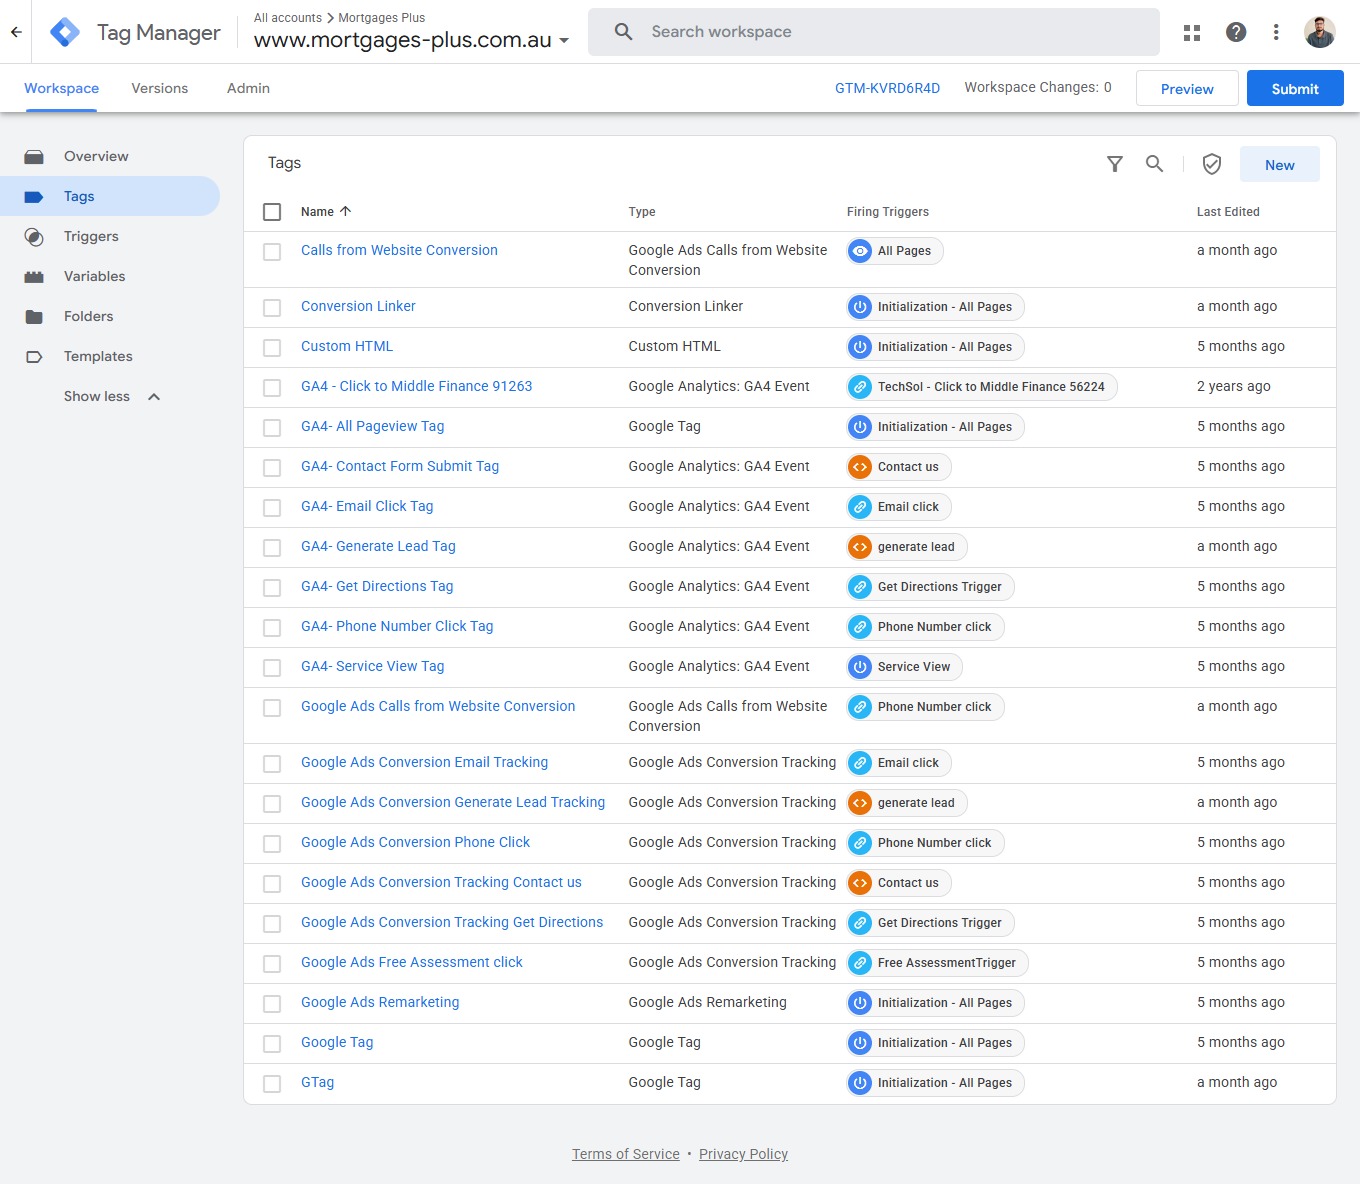Click the Search workspace field
The image size is (1360, 1184).
coord(874,32)
